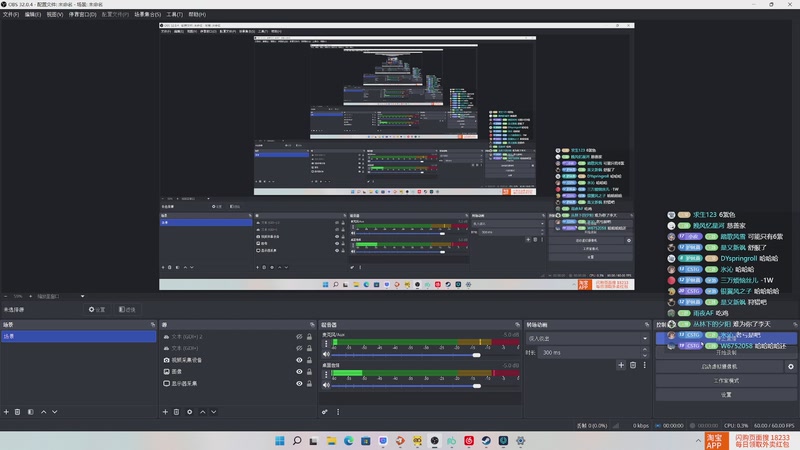Screen dimensions: 800x450
Task: Mute the 桌面音频 speaker icon
Action: coord(326,385)
